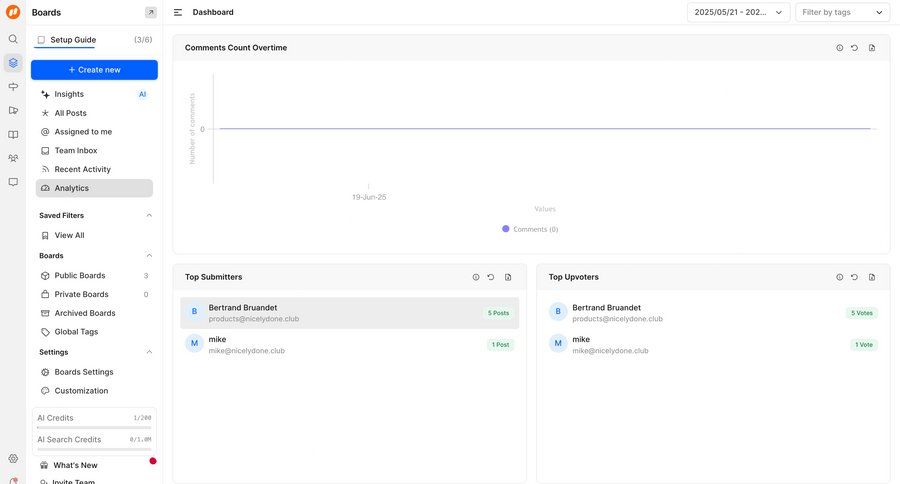
Task: Toggle Comments series in chart legend
Action: pyautogui.click(x=530, y=229)
